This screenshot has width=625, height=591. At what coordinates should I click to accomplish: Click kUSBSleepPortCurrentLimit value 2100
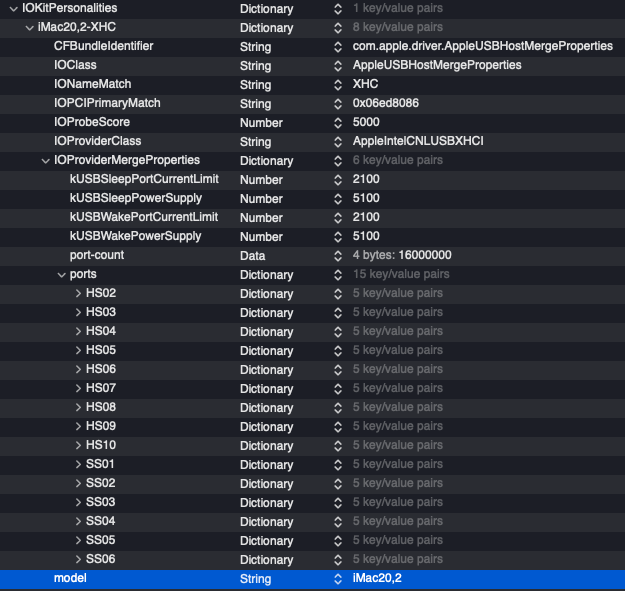click(x=366, y=179)
